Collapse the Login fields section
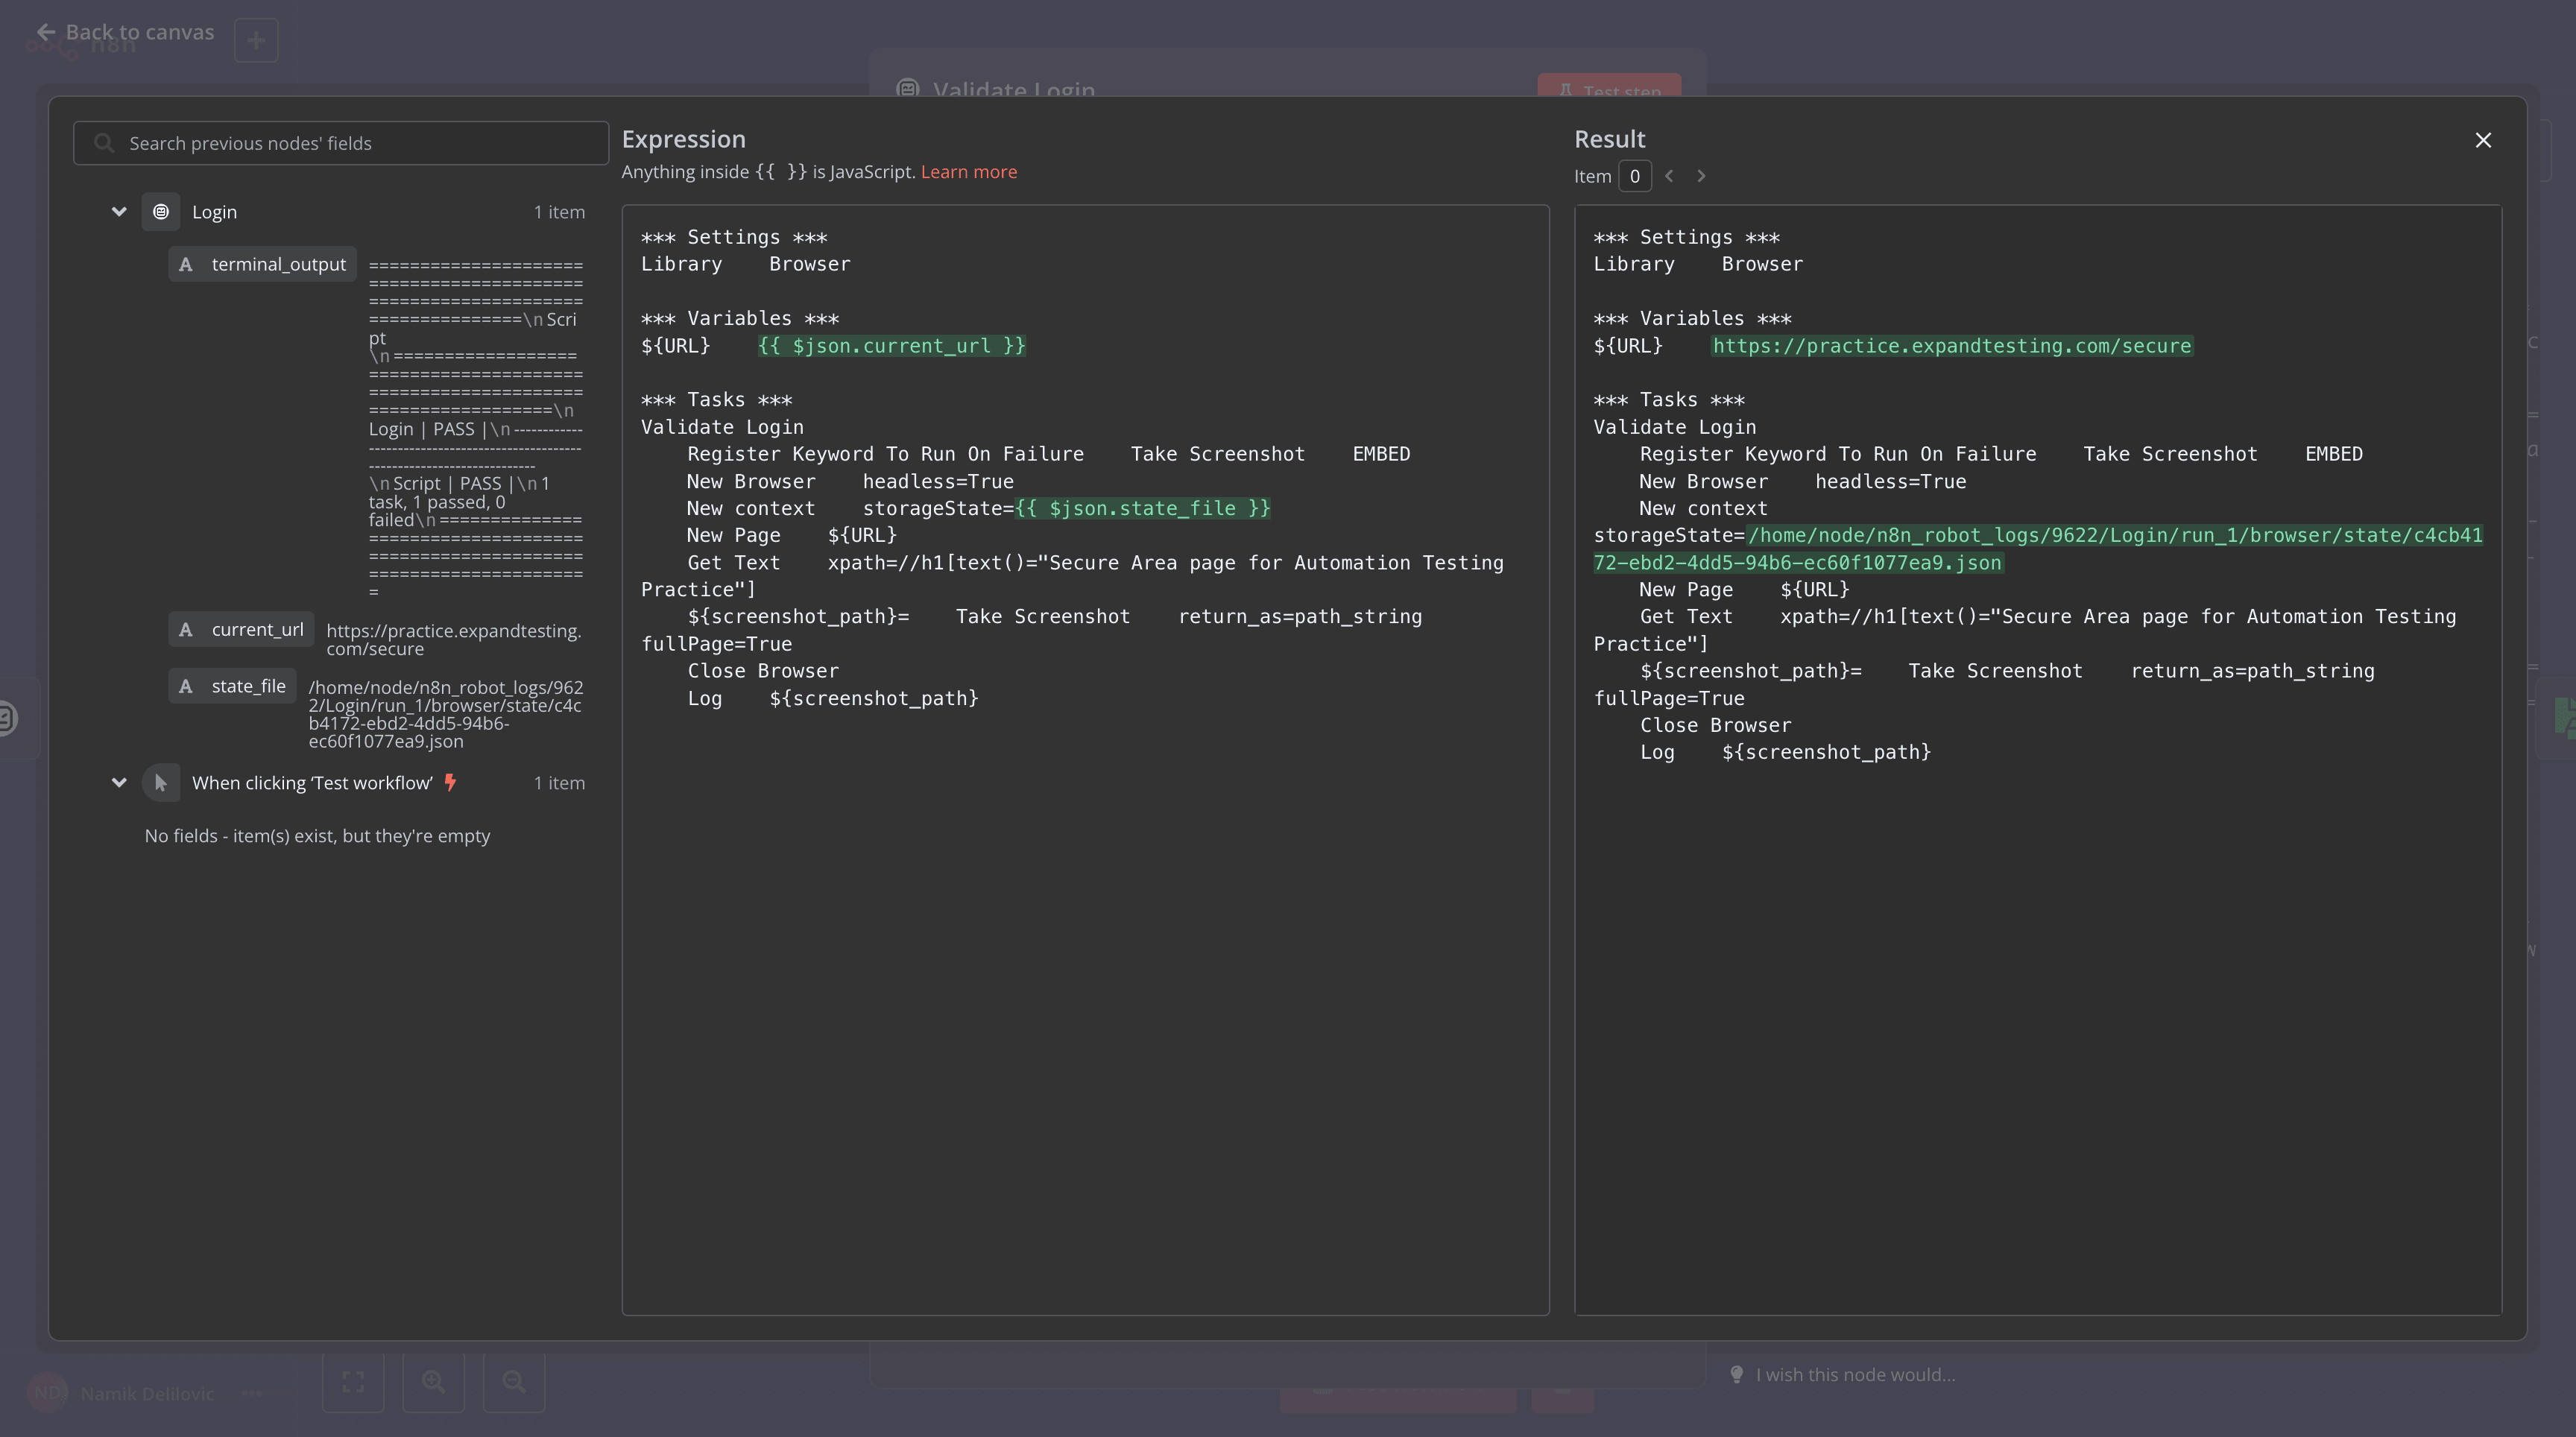The image size is (2576, 1437). click(119, 211)
